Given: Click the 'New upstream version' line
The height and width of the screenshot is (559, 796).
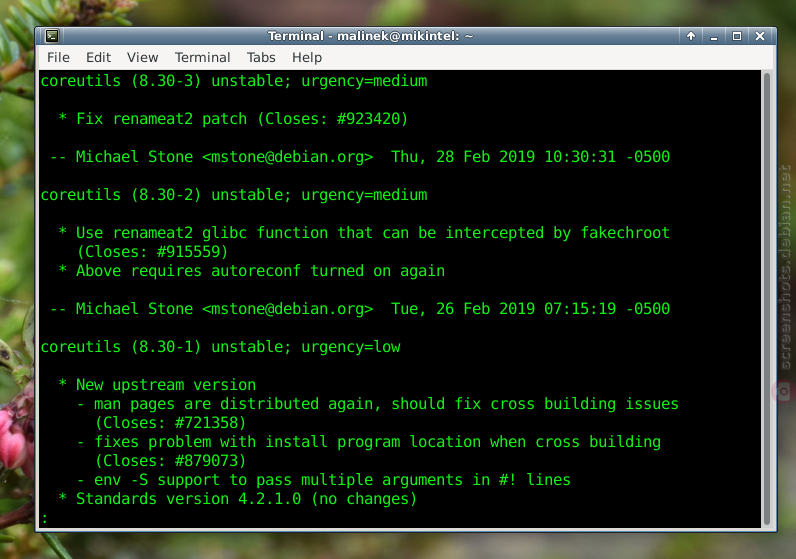Looking at the screenshot, I should pos(157,385).
